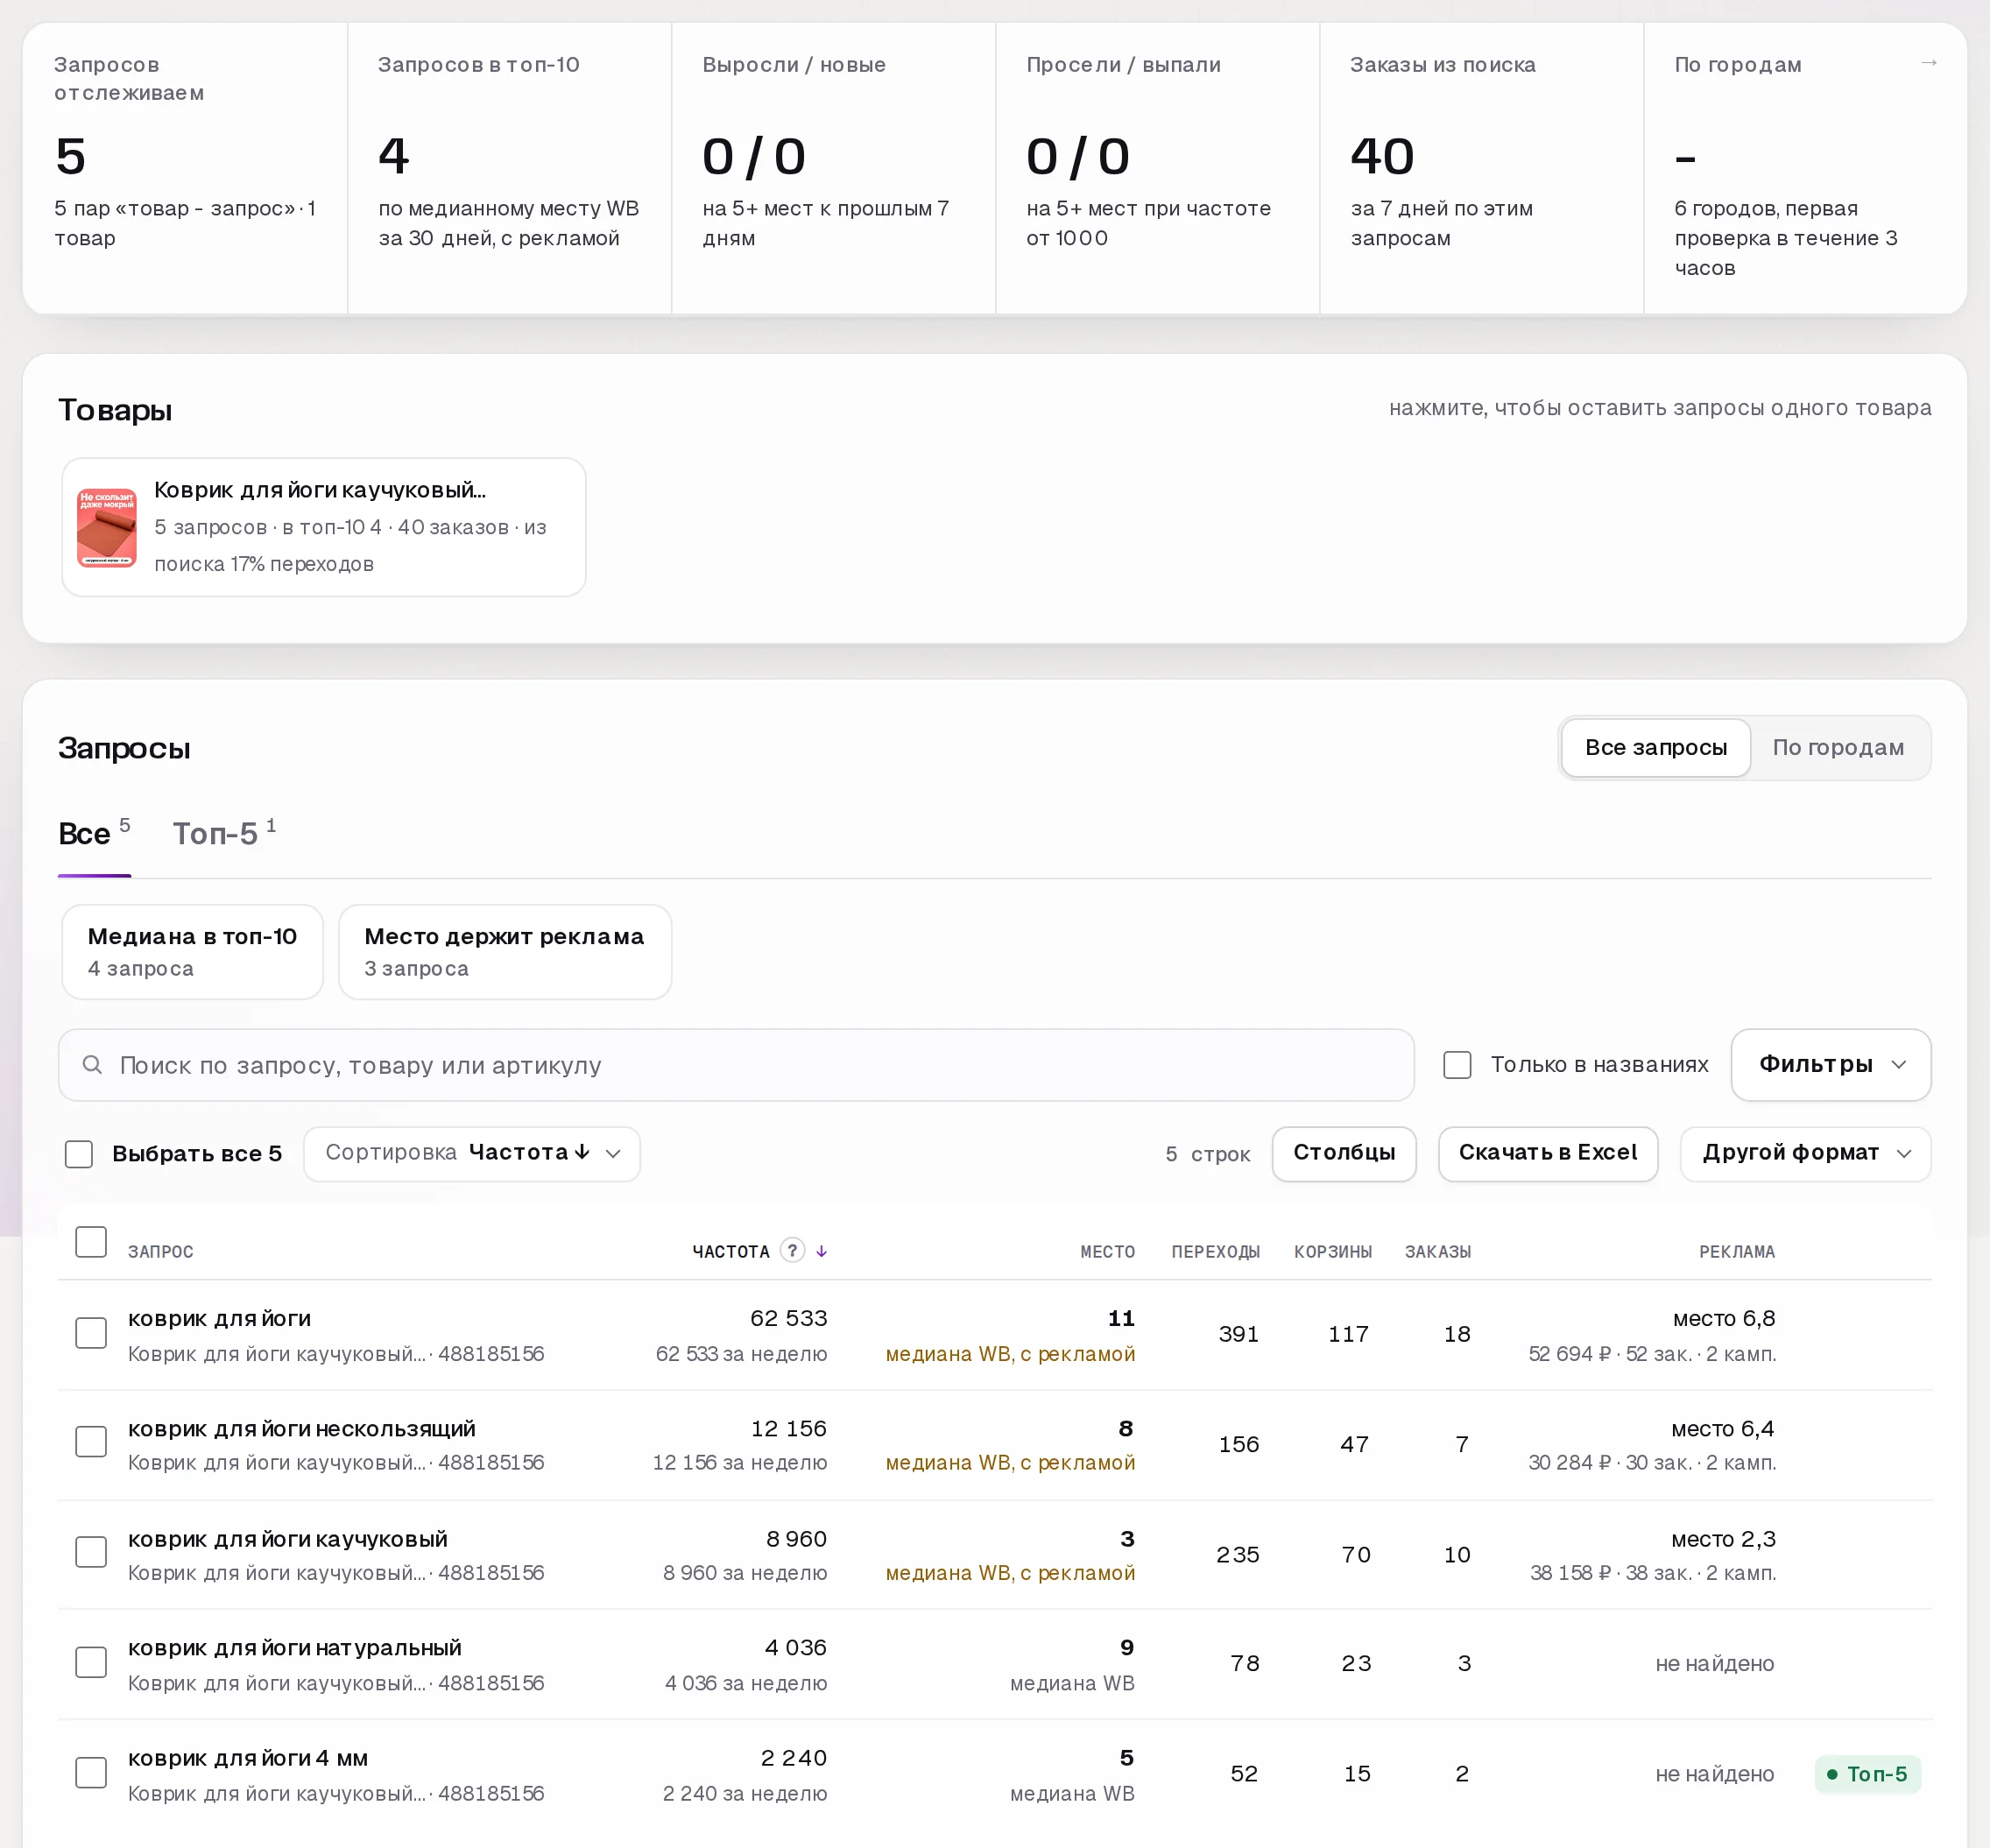Open the Фильтры dropdown
The height and width of the screenshot is (1848, 1990).
click(x=1830, y=1064)
